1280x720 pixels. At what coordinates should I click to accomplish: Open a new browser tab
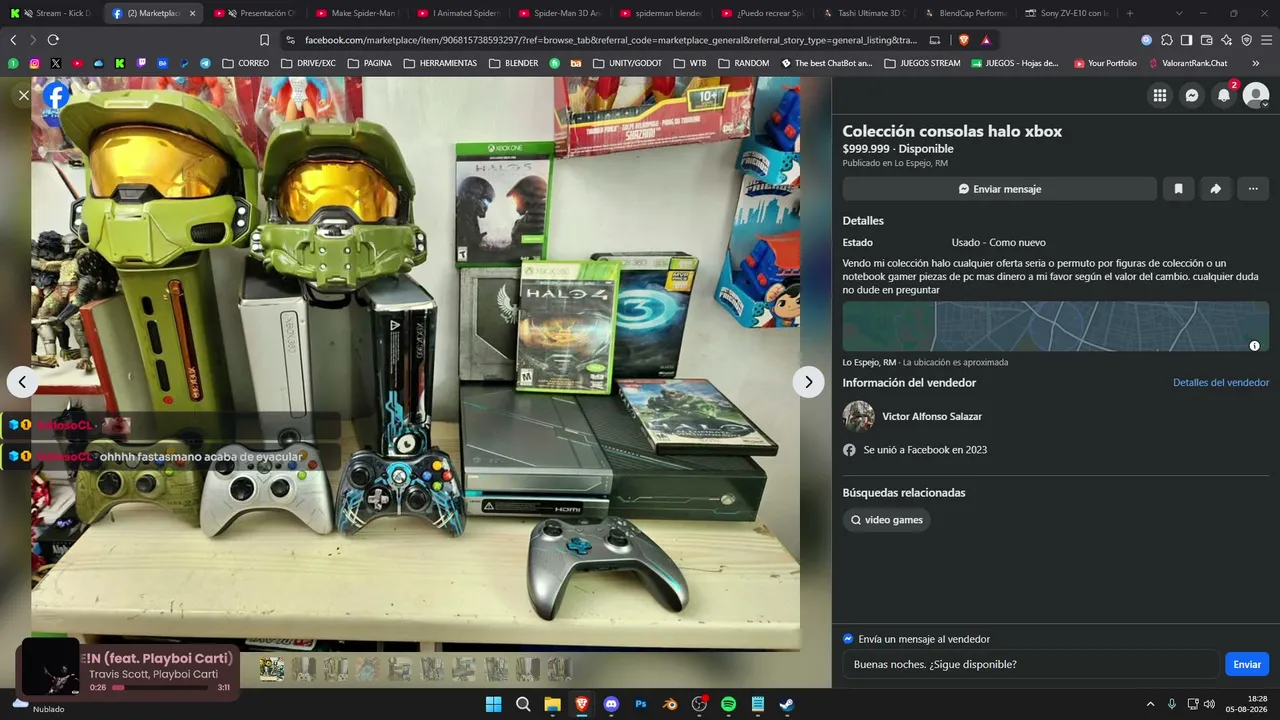1130,13
